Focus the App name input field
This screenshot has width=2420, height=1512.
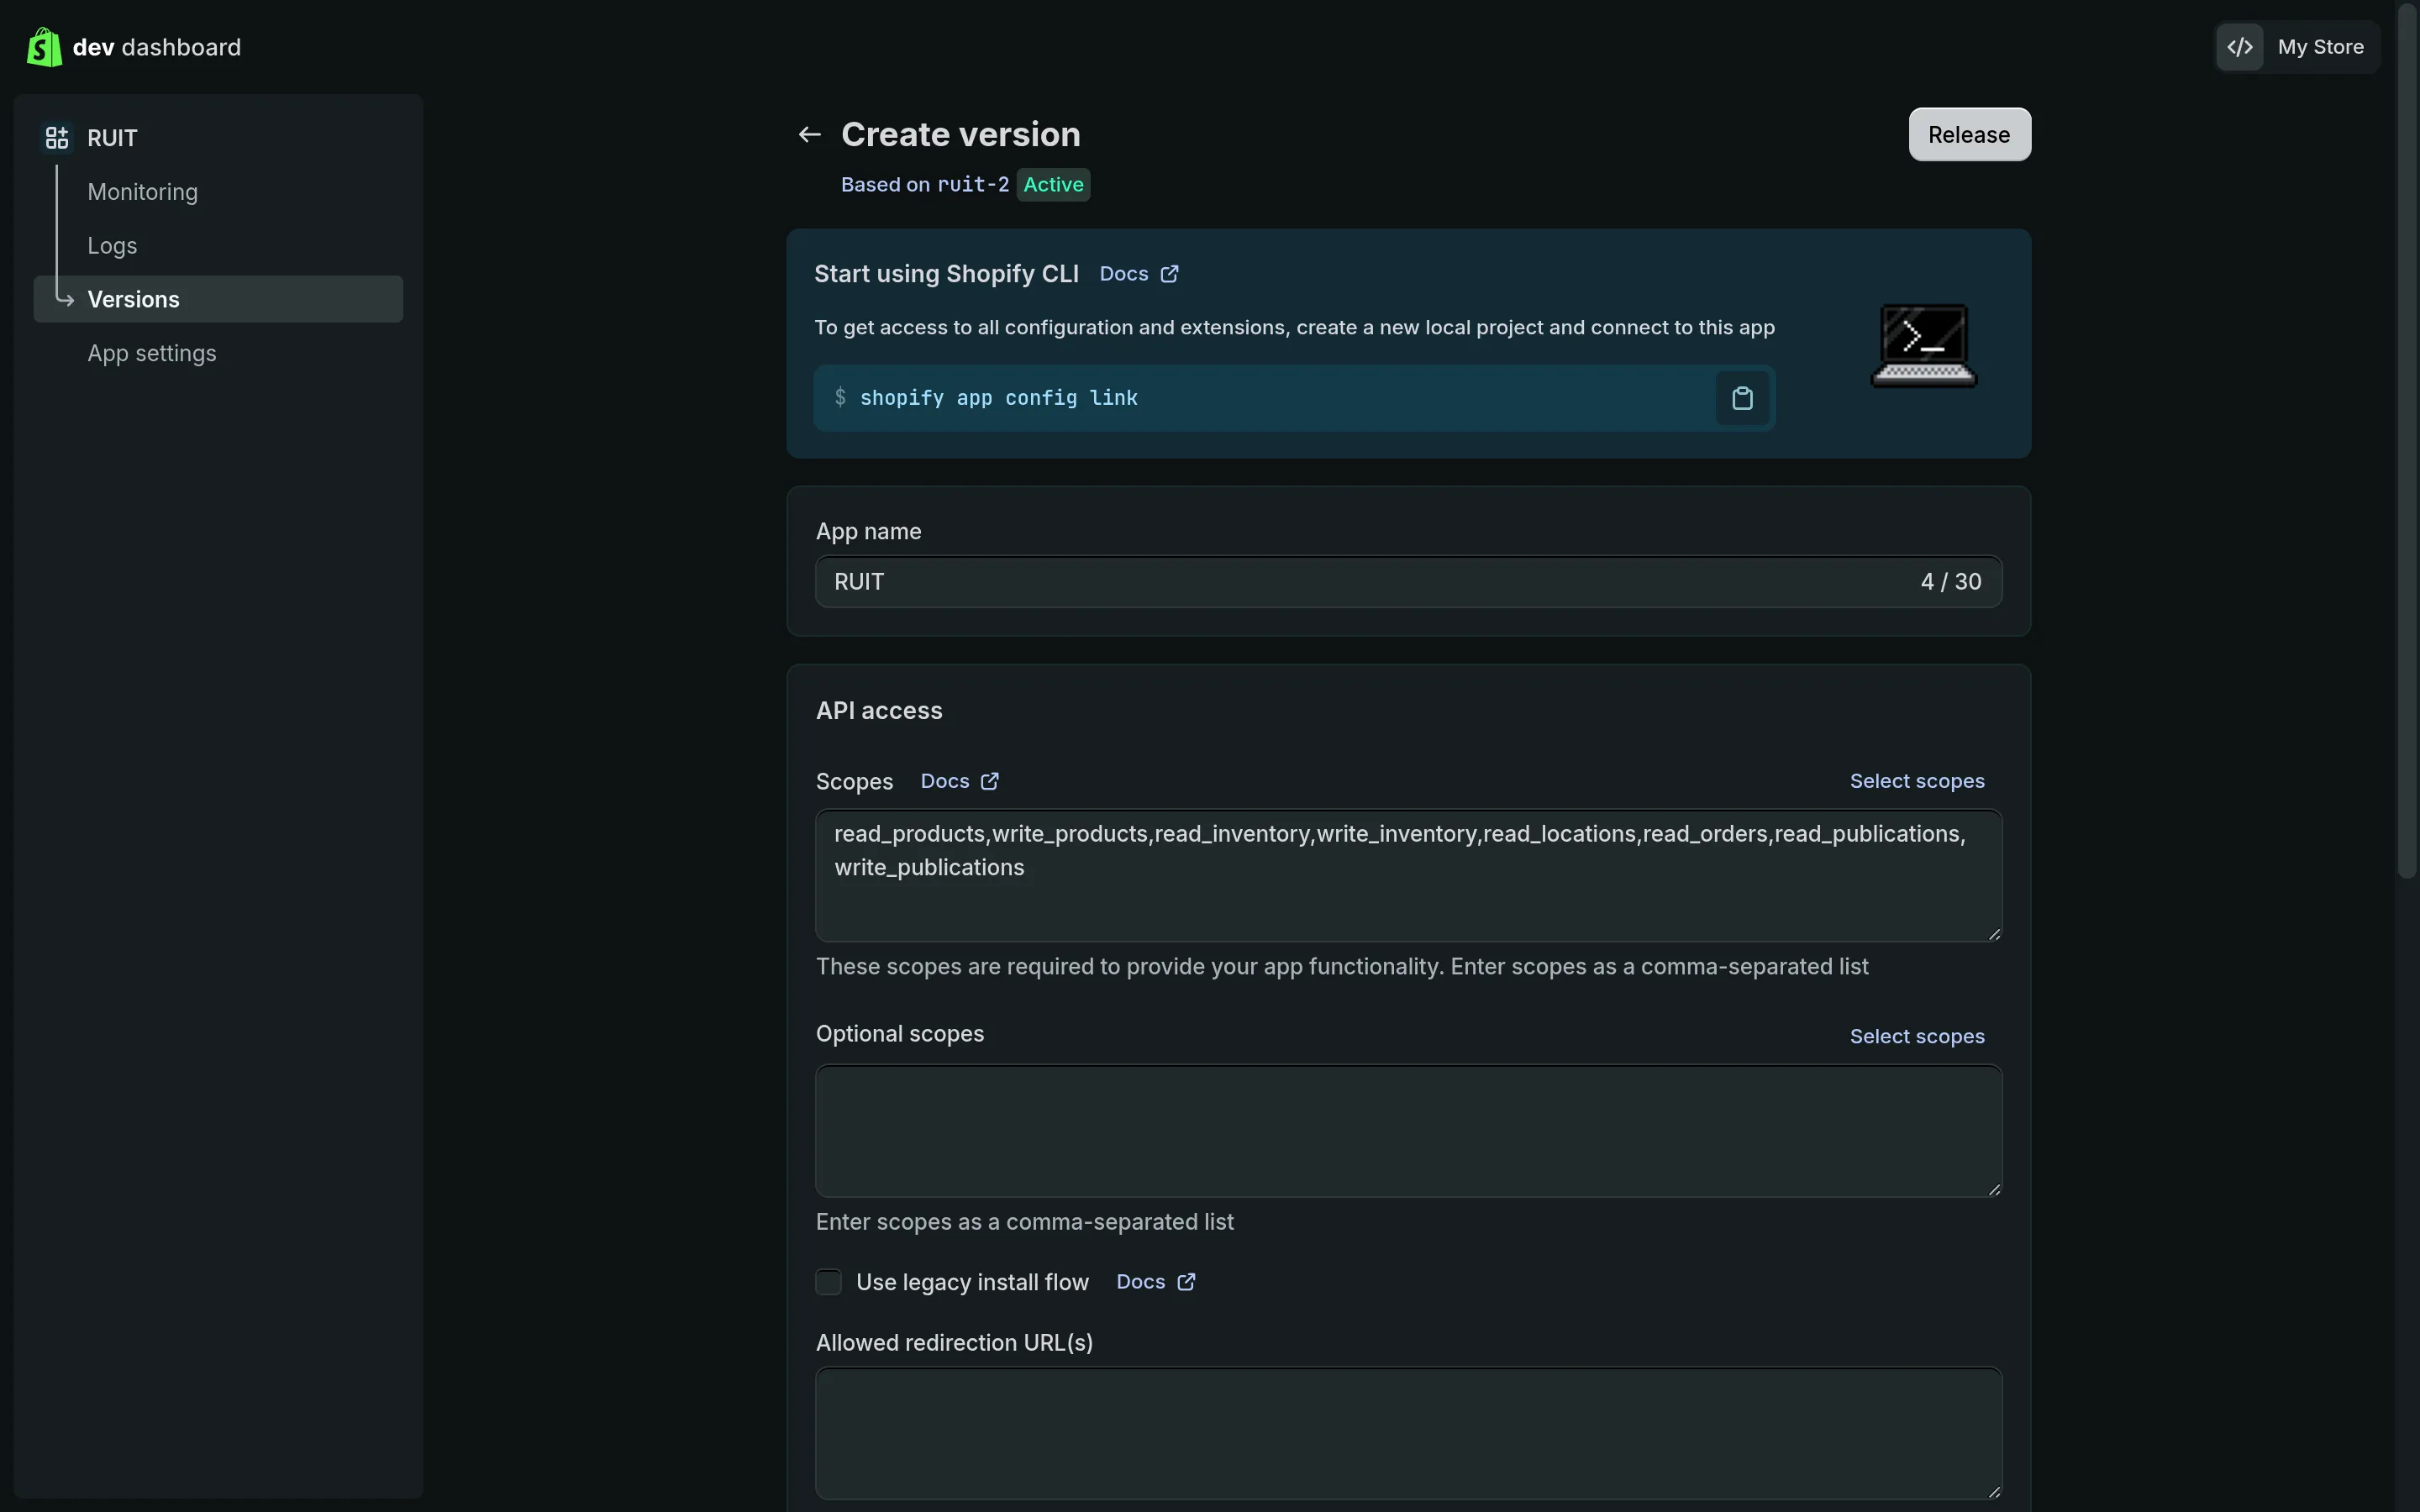[x=1408, y=582]
